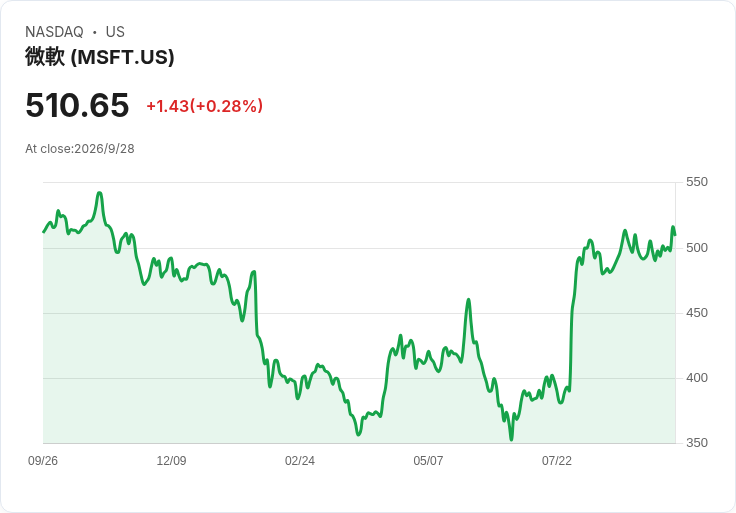
Task: Click the 500 y-axis price label
Action: point(697,248)
